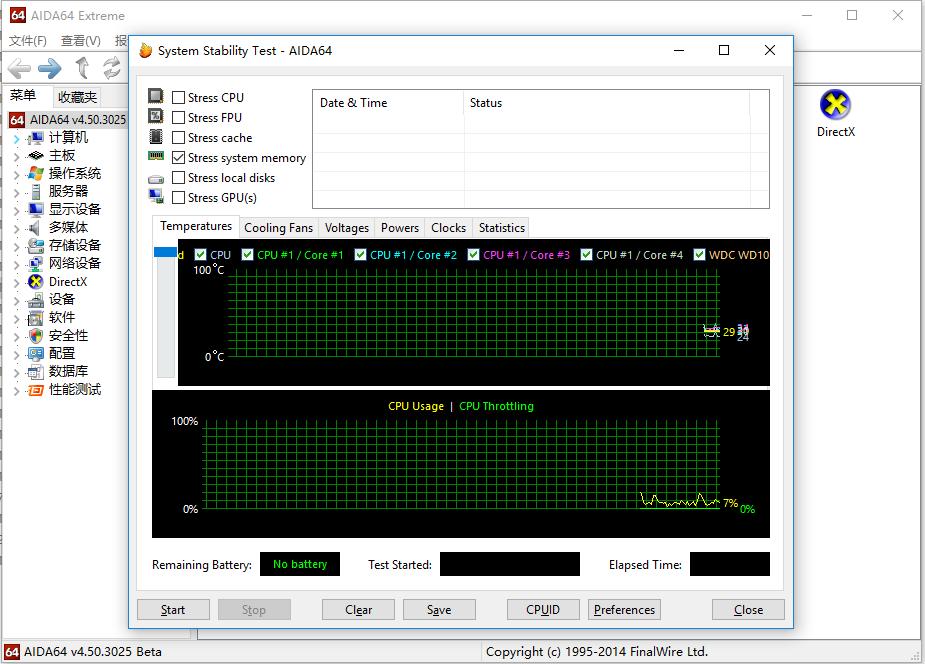925x664 pixels.
Task: Click the 网络设备 network icon in tree
Action: (x=35, y=264)
